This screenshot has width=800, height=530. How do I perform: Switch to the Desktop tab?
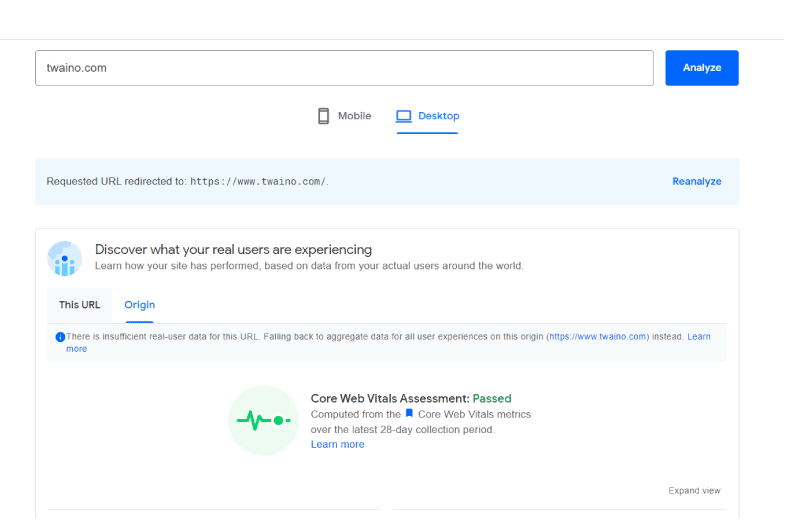point(428,116)
